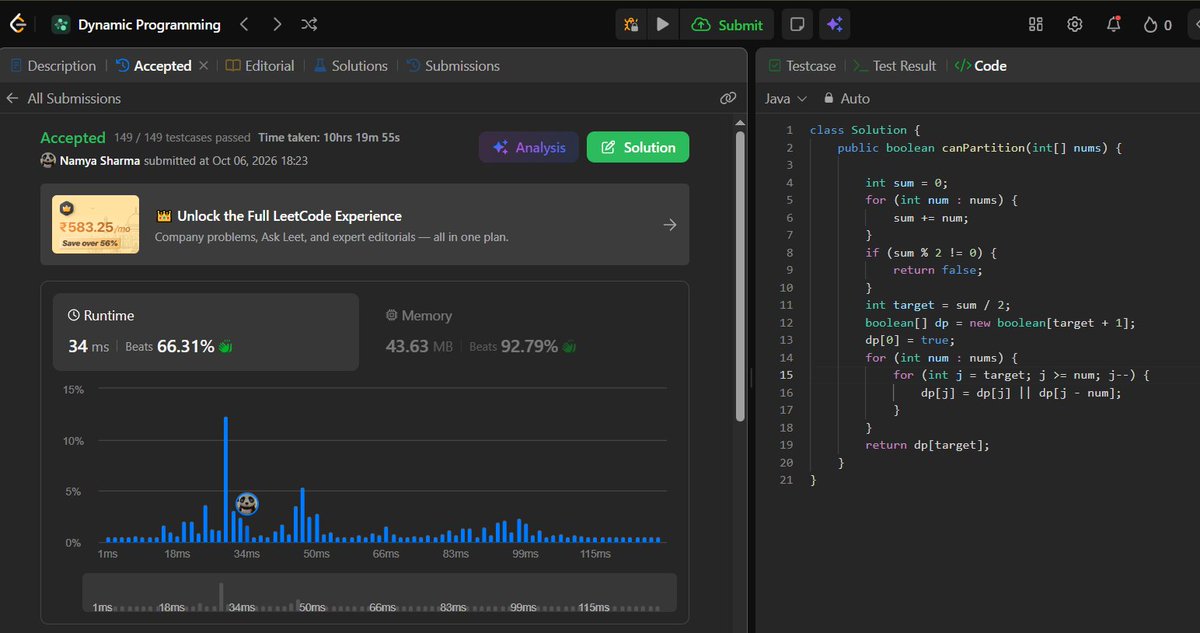Select the Code tab
Image resolution: width=1200 pixels, height=633 pixels.
[980, 66]
